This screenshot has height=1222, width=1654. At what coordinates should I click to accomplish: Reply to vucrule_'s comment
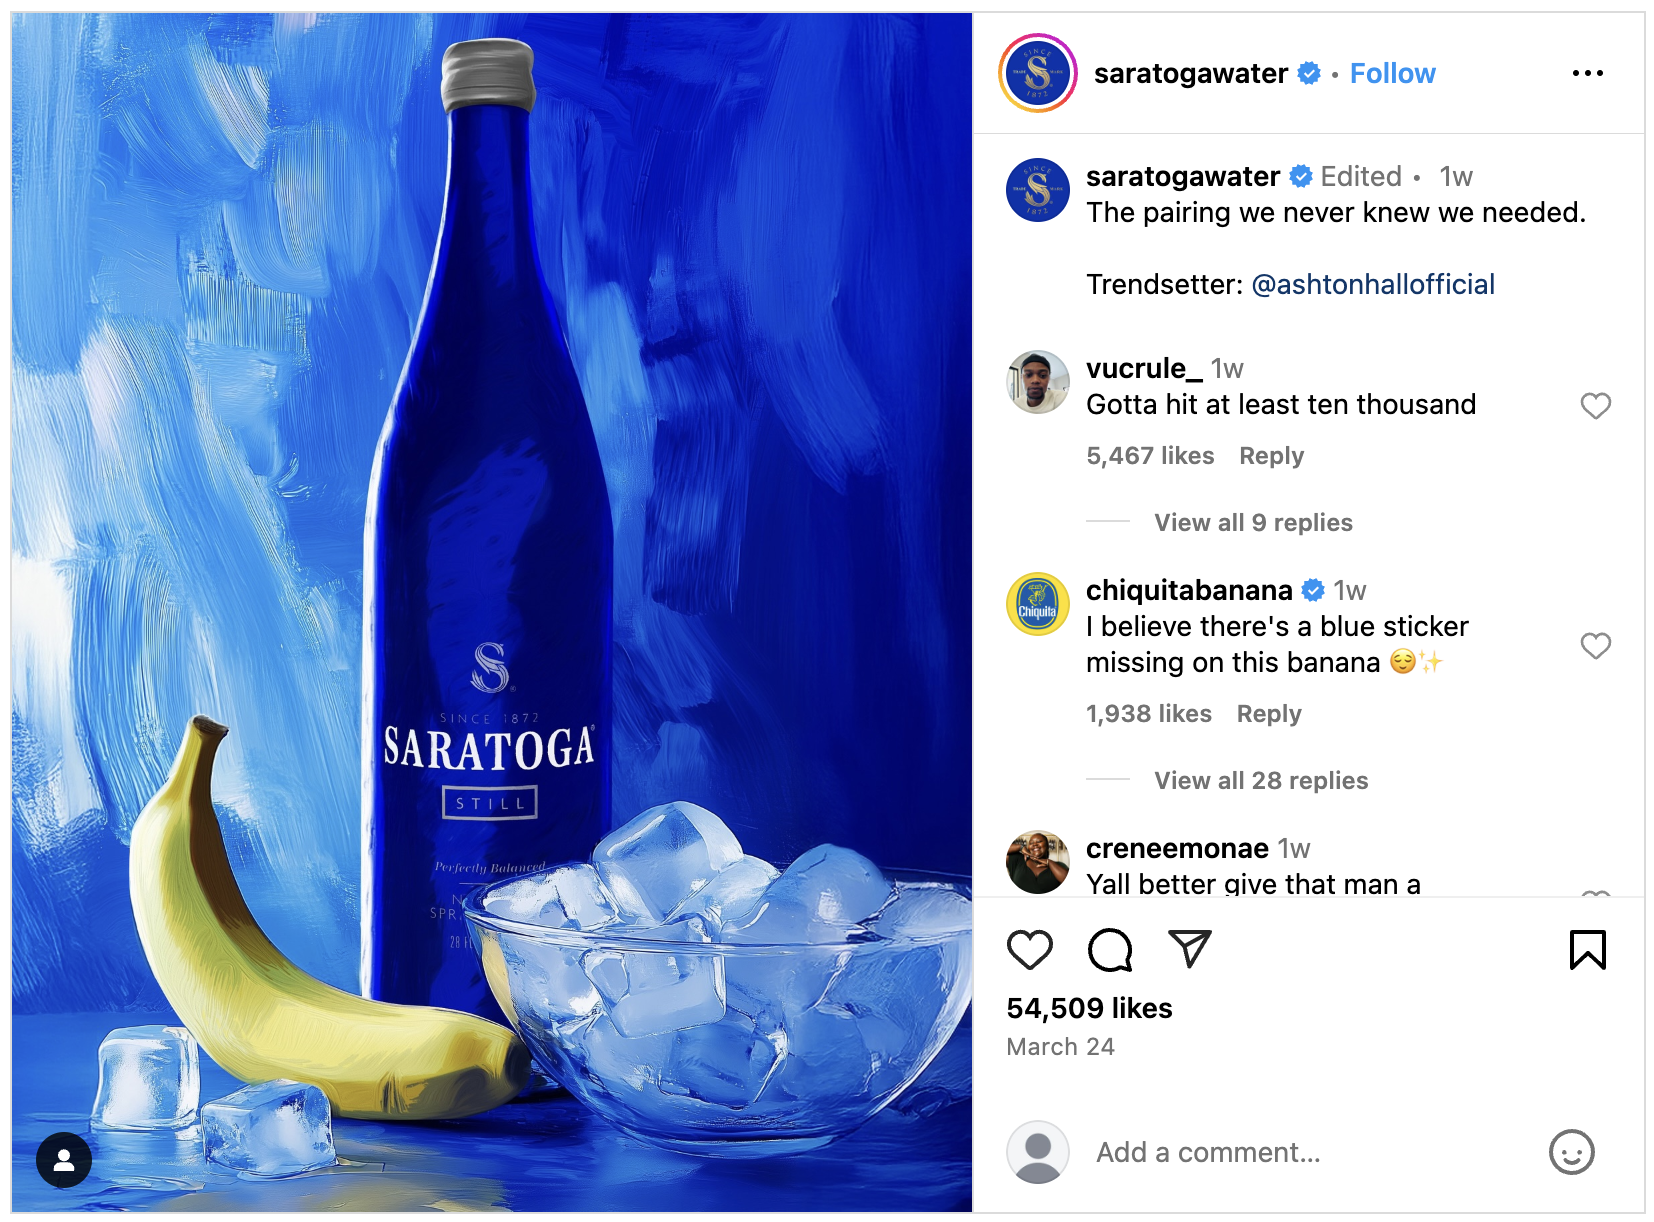click(x=1271, y=456)
